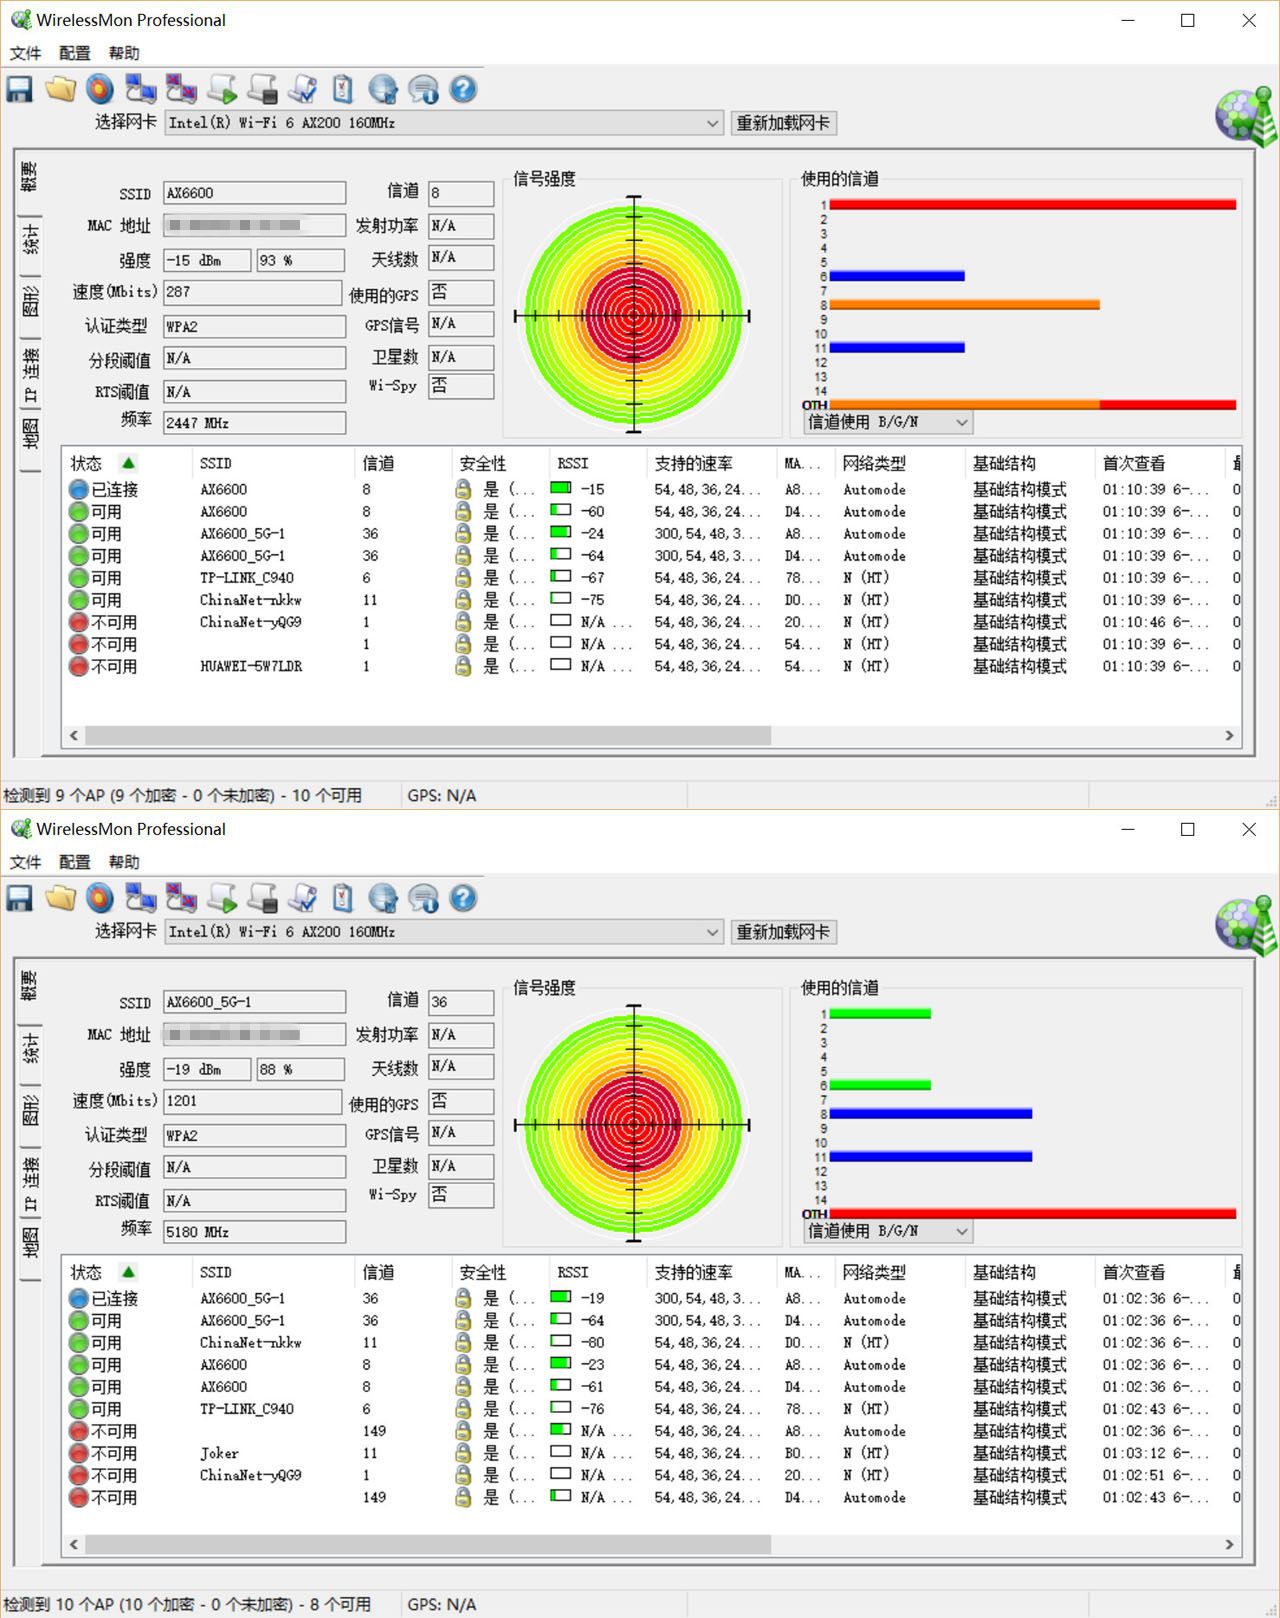Click the target options icon in the 2447 MHz window
1280x1618 pixels.
coord(100,90)
